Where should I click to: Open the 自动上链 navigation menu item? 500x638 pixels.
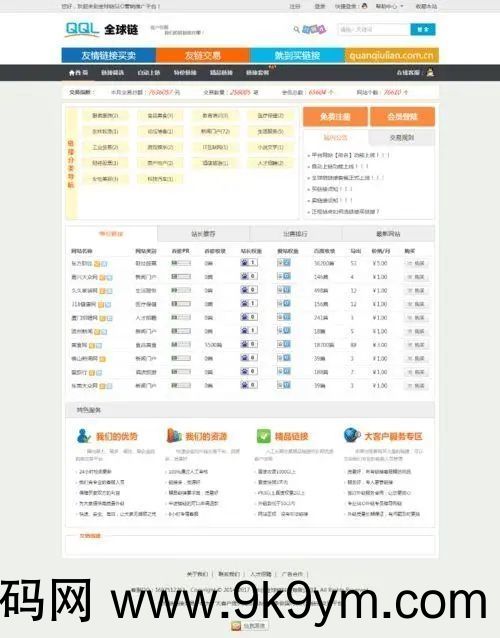148,73
